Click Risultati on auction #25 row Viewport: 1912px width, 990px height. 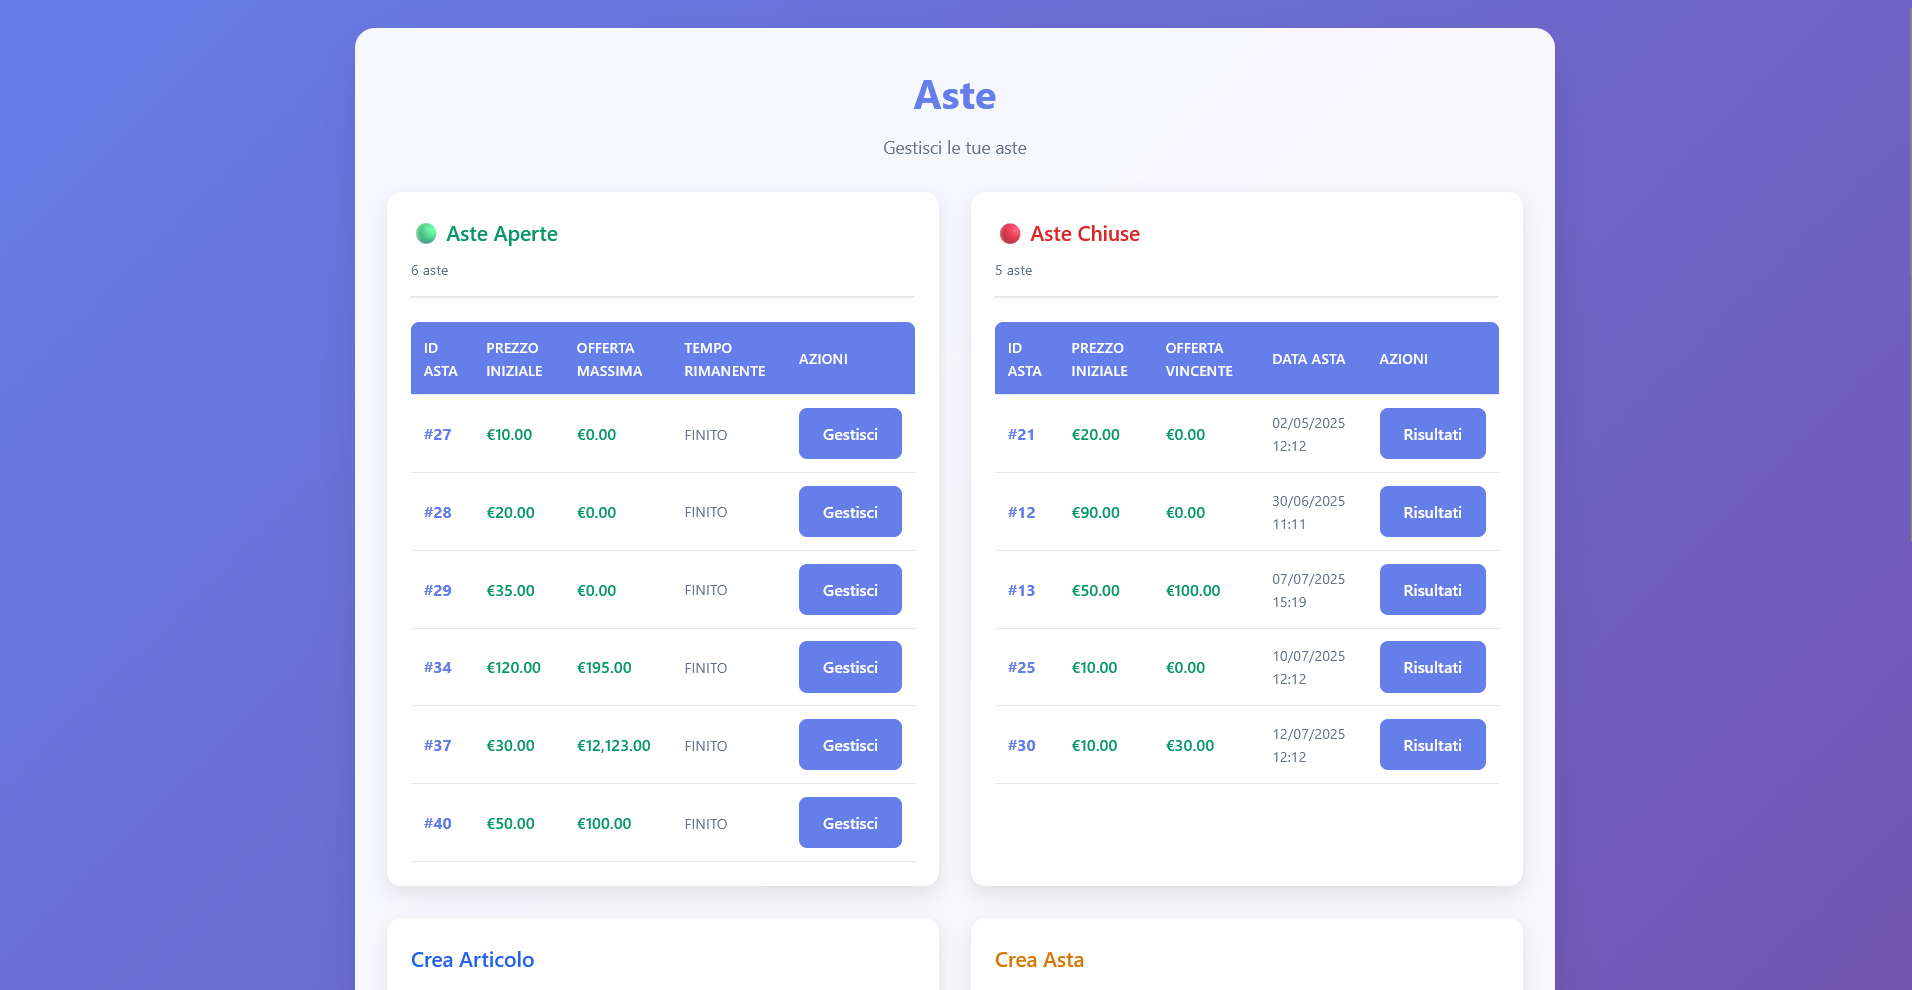point(1431,667)
